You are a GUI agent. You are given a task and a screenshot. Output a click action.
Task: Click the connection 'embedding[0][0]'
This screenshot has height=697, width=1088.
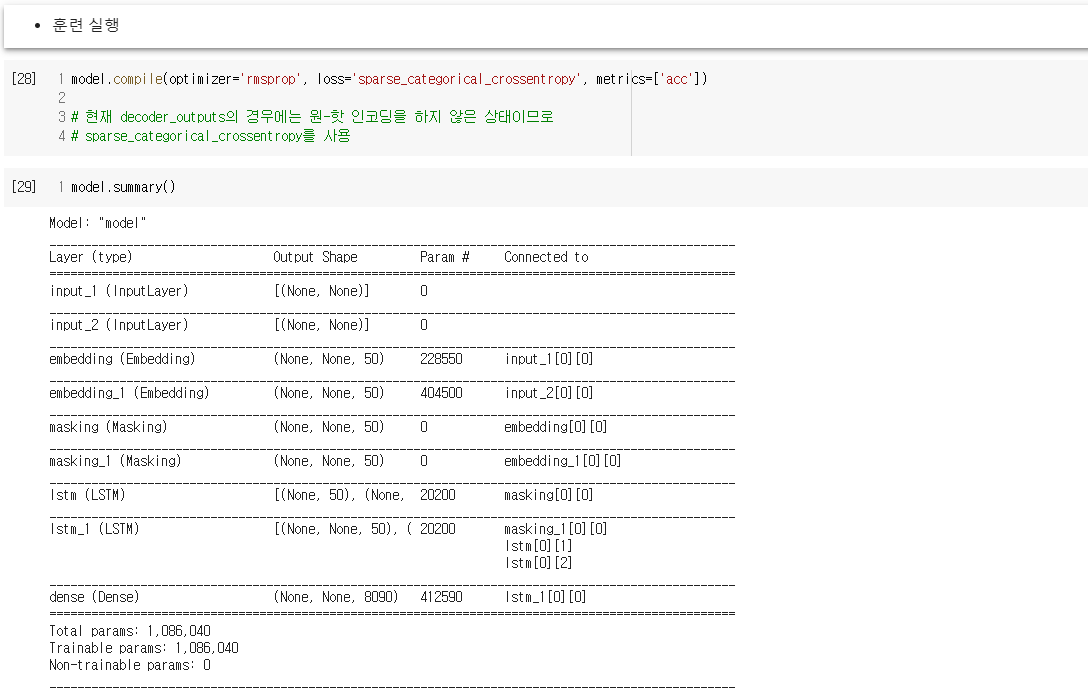(x=556, y=427)
